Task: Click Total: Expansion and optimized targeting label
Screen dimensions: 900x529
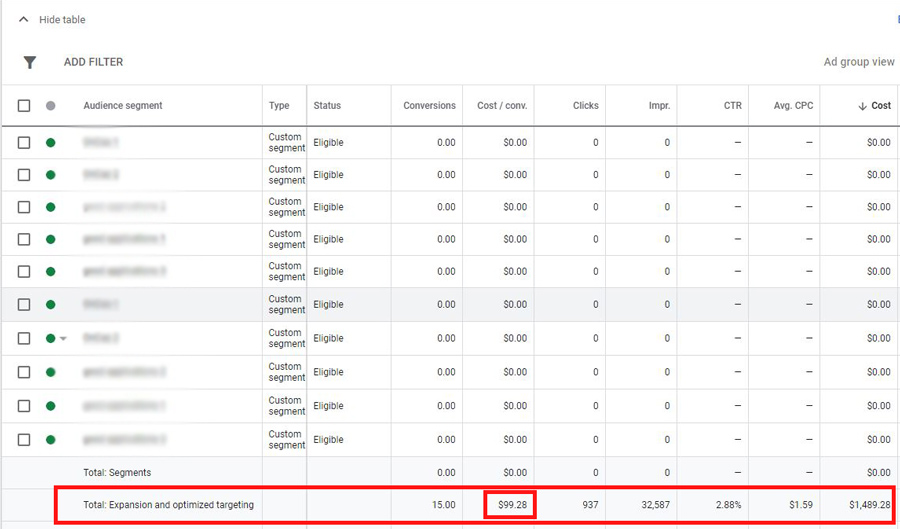Action: [x=168, y=505]
